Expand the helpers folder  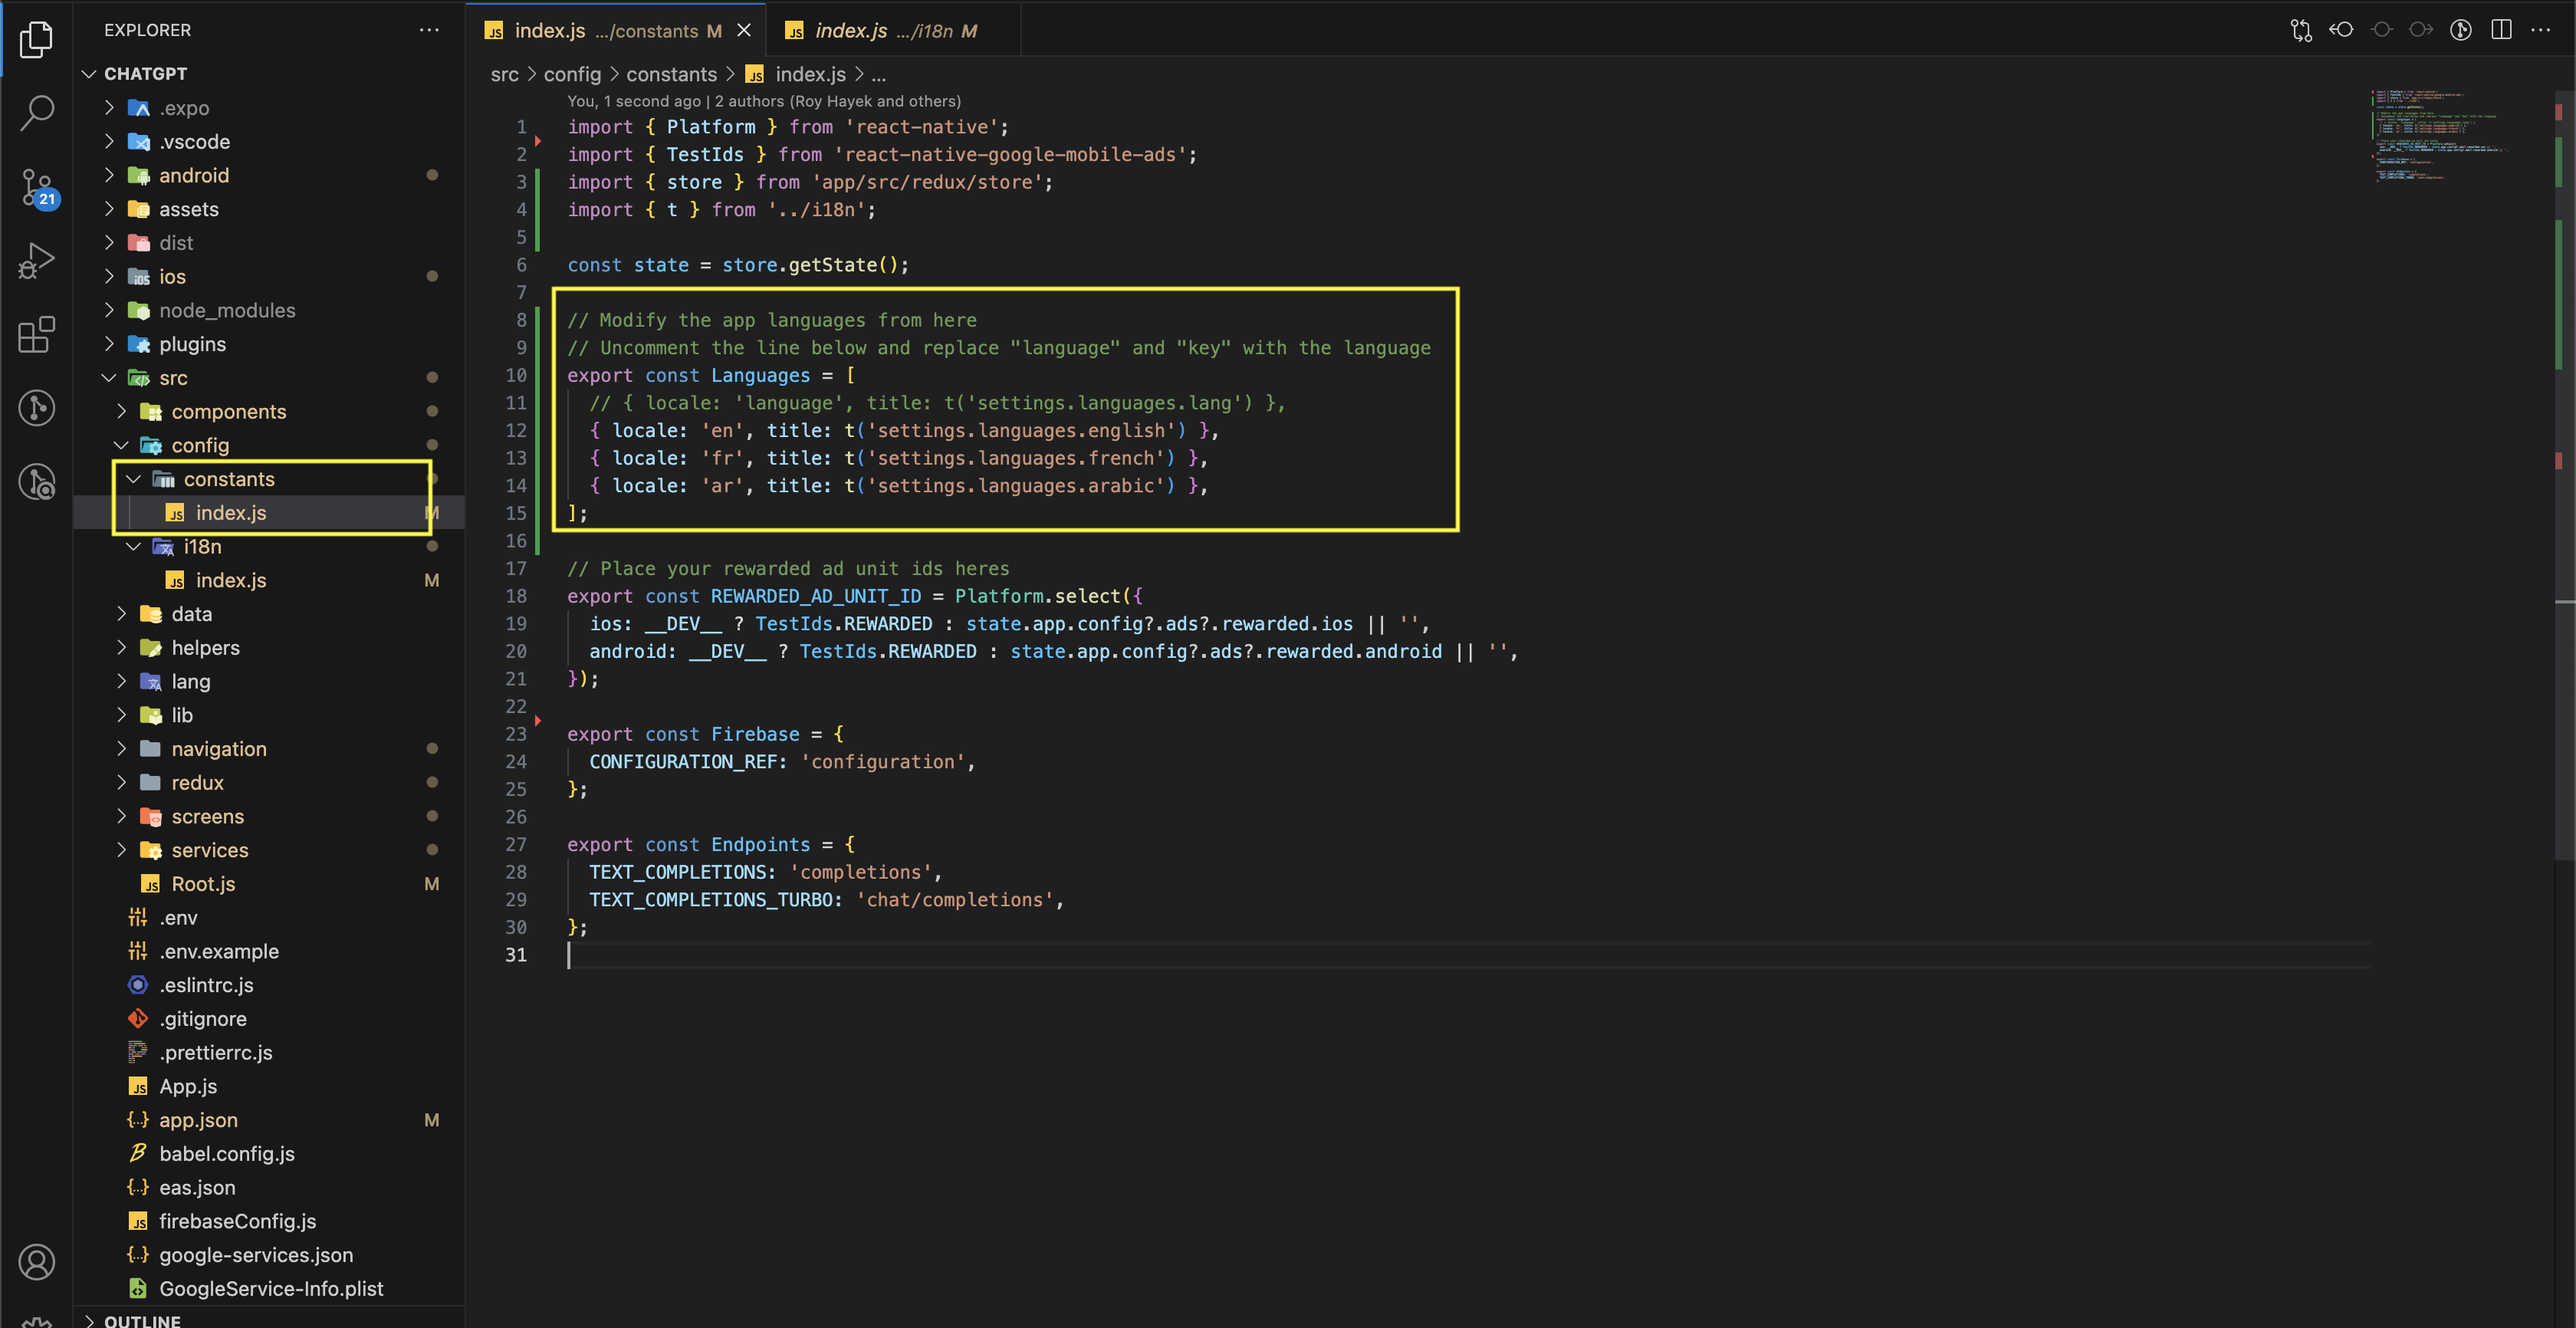click(270, 648)
